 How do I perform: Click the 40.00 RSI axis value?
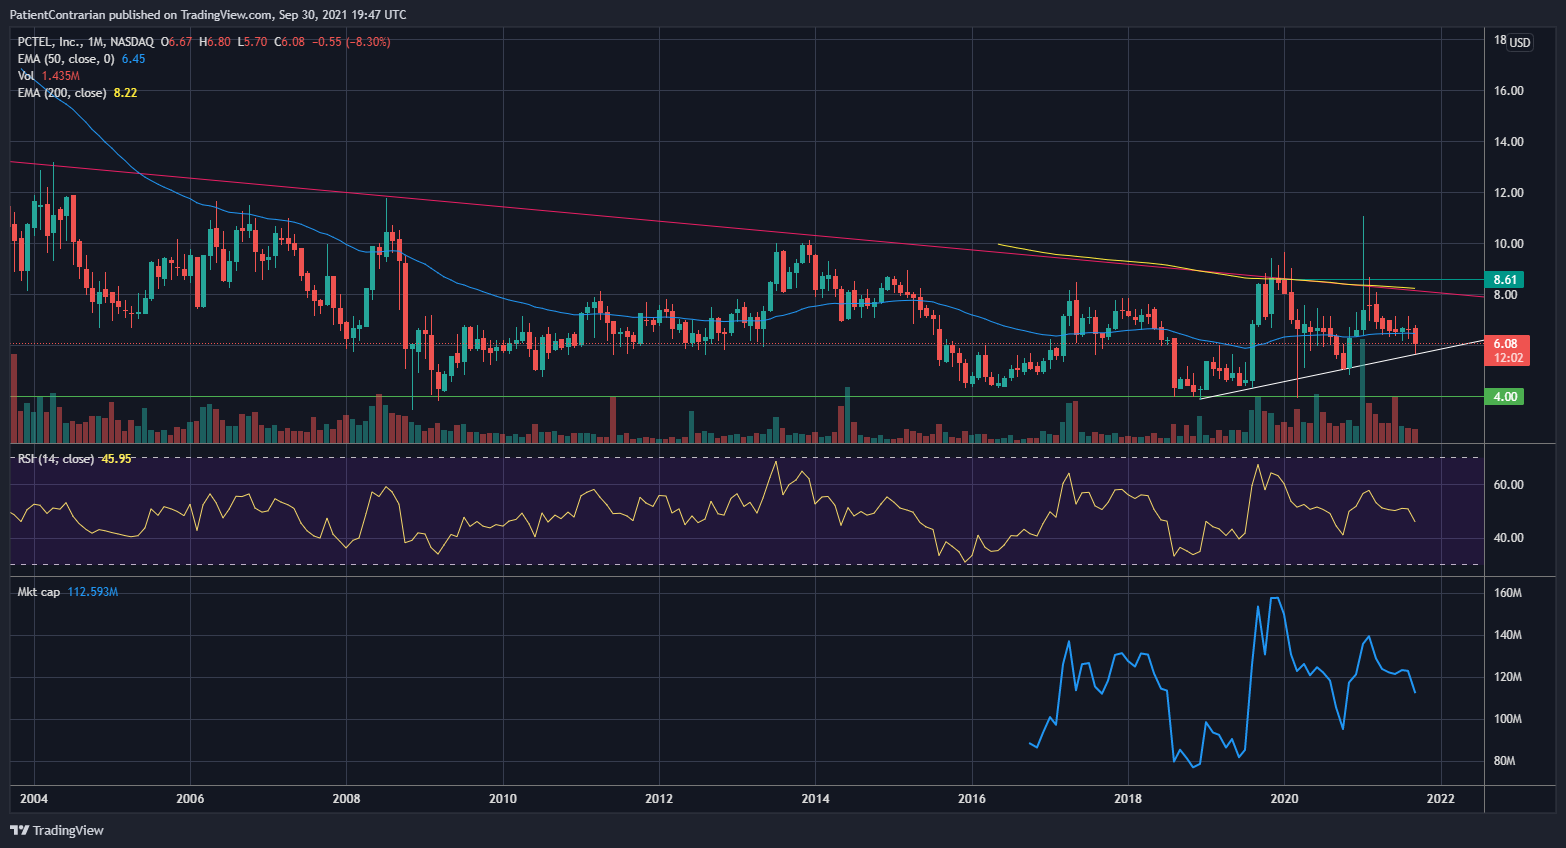(1508, 538)
